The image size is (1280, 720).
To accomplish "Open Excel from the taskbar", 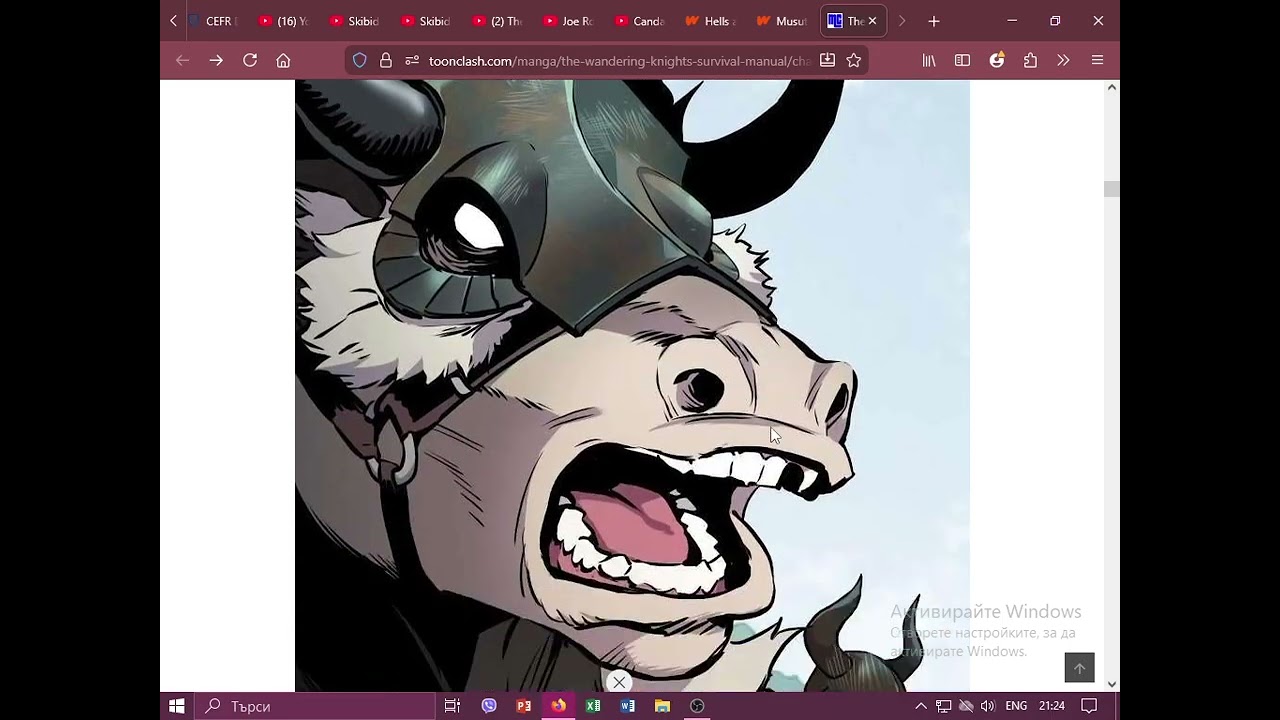I will 593,706.
